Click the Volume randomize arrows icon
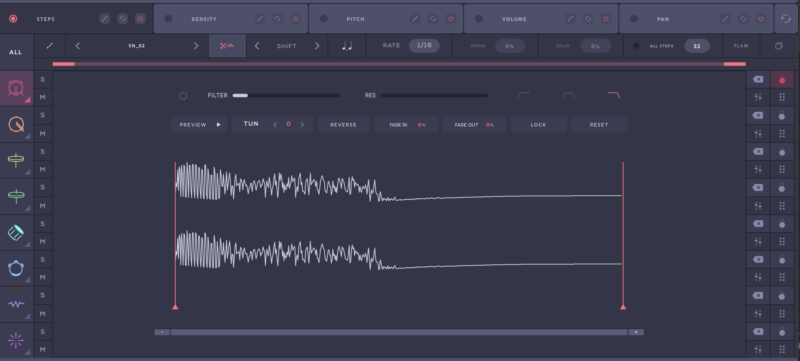The width and height of the screenshot is (800, 361). 570,19
